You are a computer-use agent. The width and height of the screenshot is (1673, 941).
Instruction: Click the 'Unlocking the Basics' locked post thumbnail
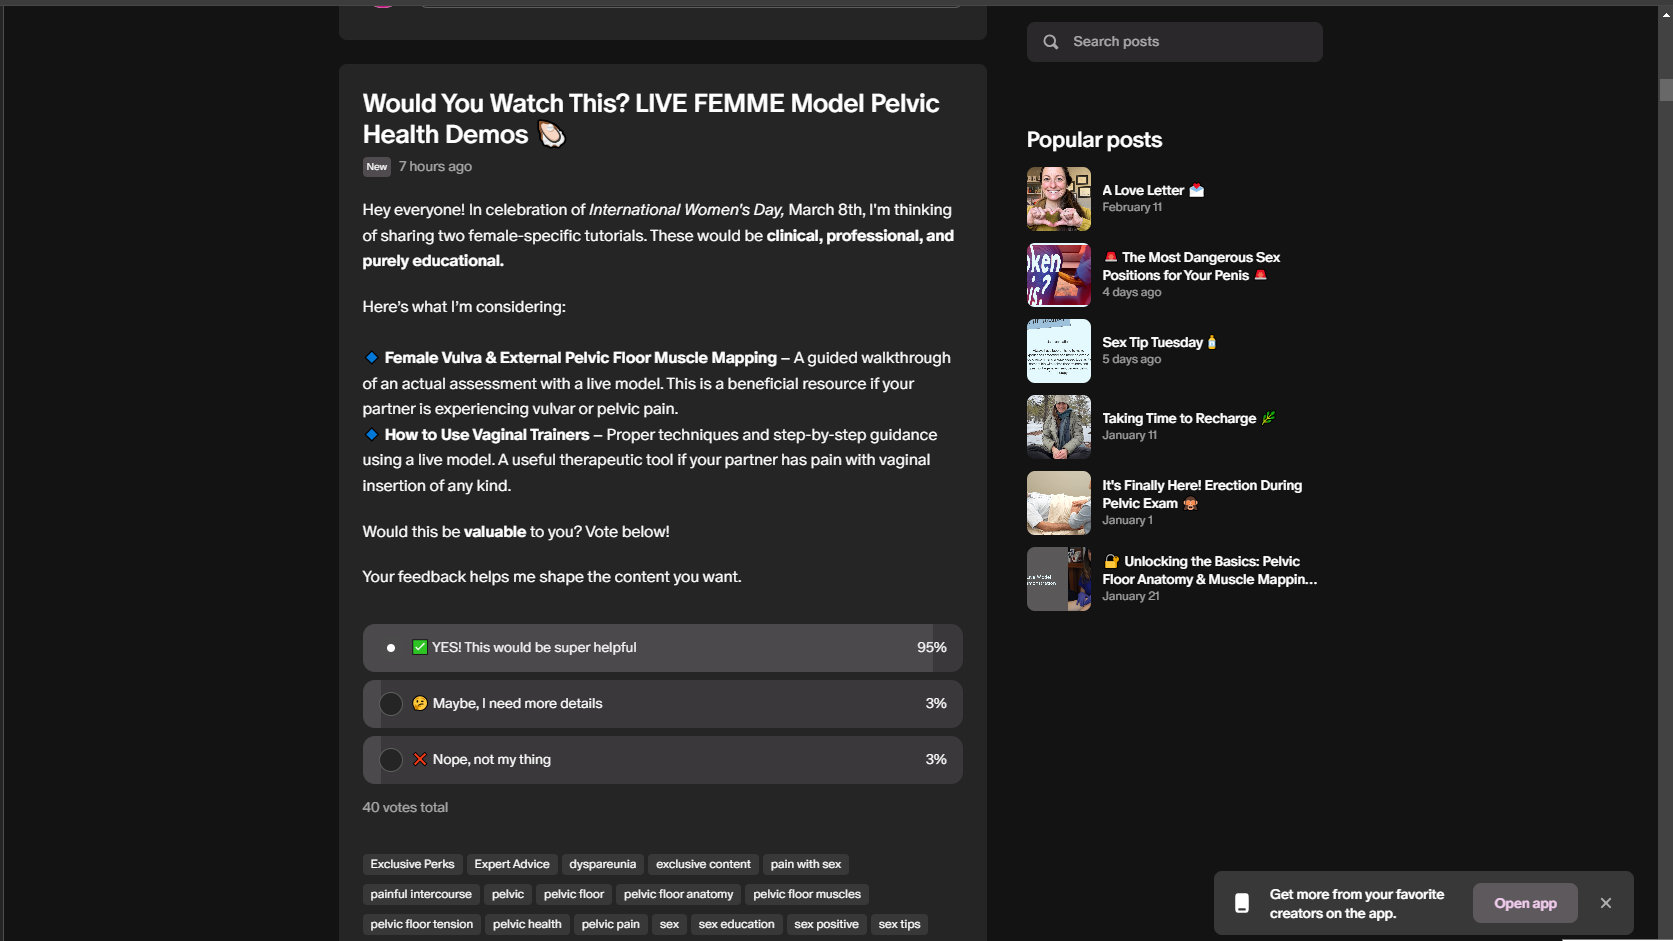(1058, 579)
